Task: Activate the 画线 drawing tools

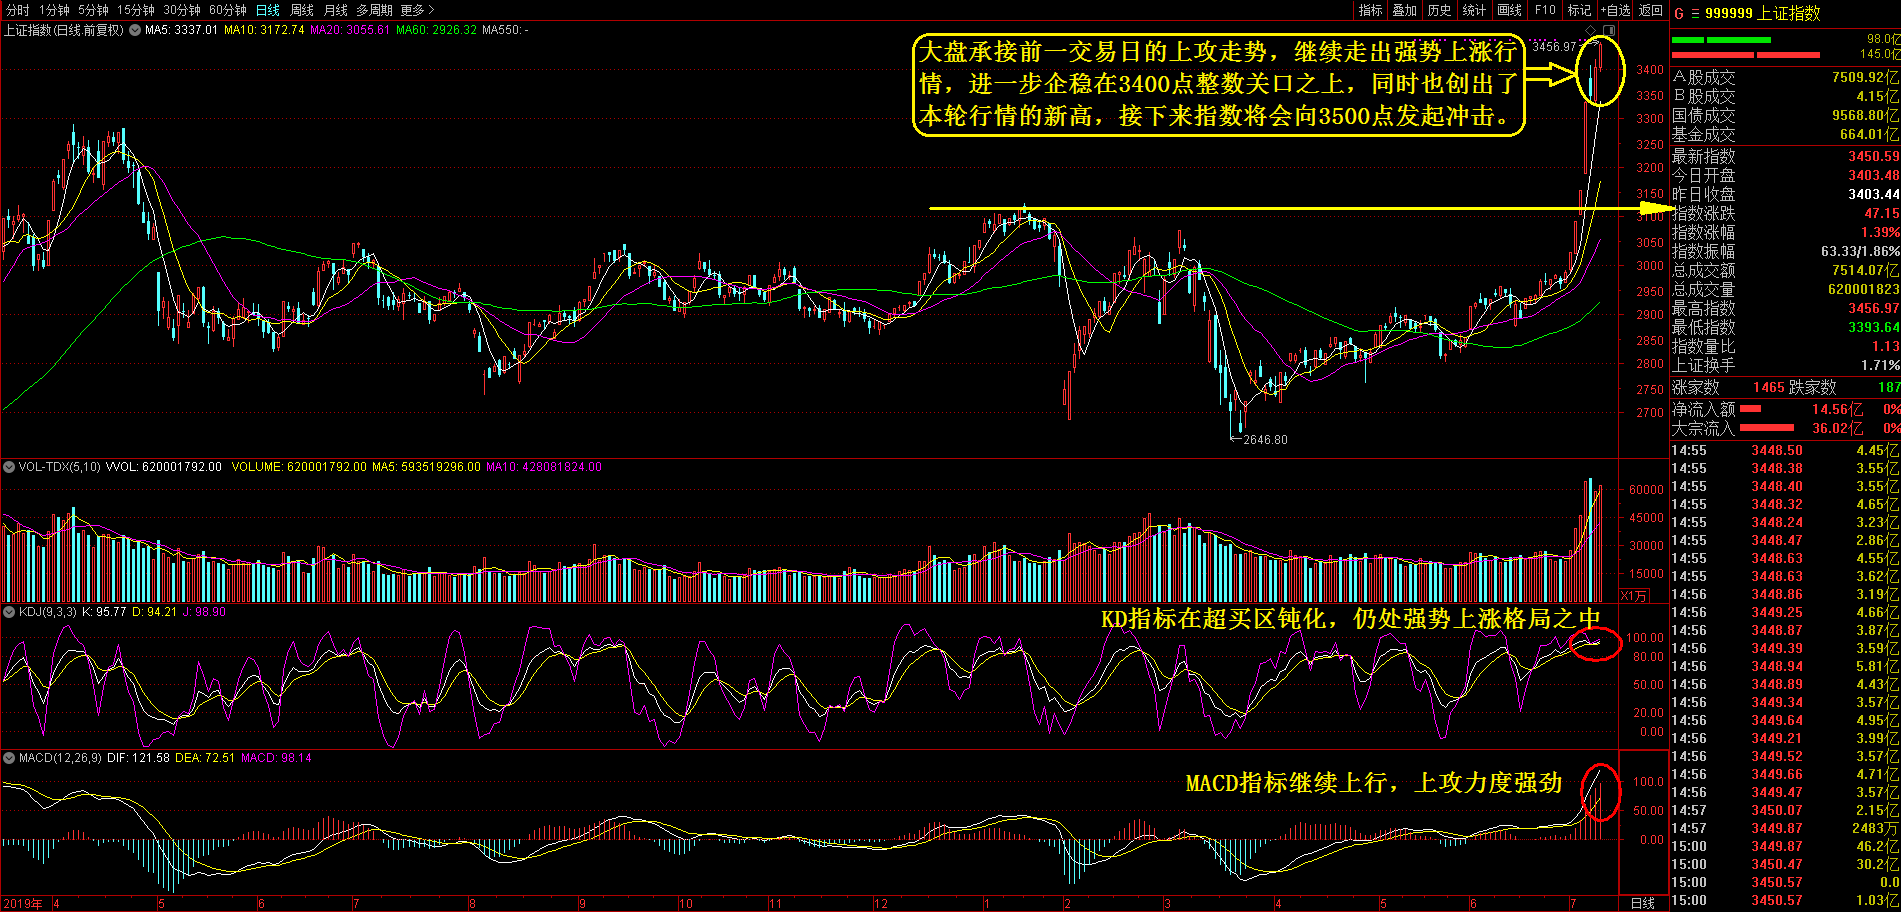Action: (1510, 10)
